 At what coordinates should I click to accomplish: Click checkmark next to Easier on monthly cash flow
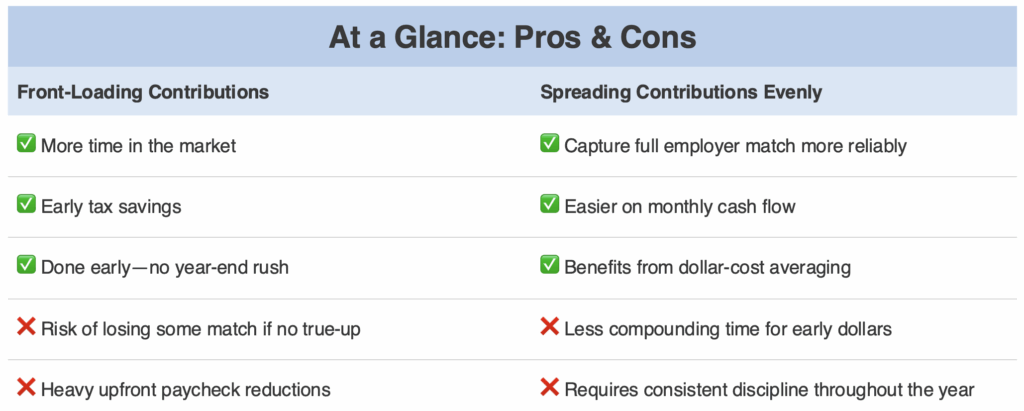click(549, 205)
